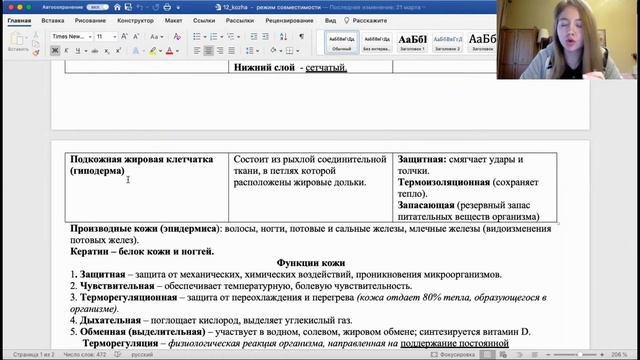Apply the Обычный style

point(342,42)
